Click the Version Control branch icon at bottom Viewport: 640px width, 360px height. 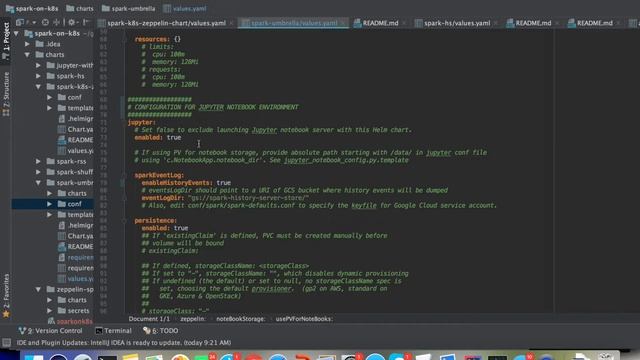[x=22, y=331]
